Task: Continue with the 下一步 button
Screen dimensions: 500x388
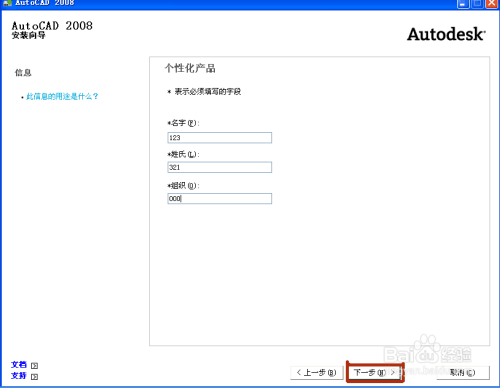Action: point(375,372)
